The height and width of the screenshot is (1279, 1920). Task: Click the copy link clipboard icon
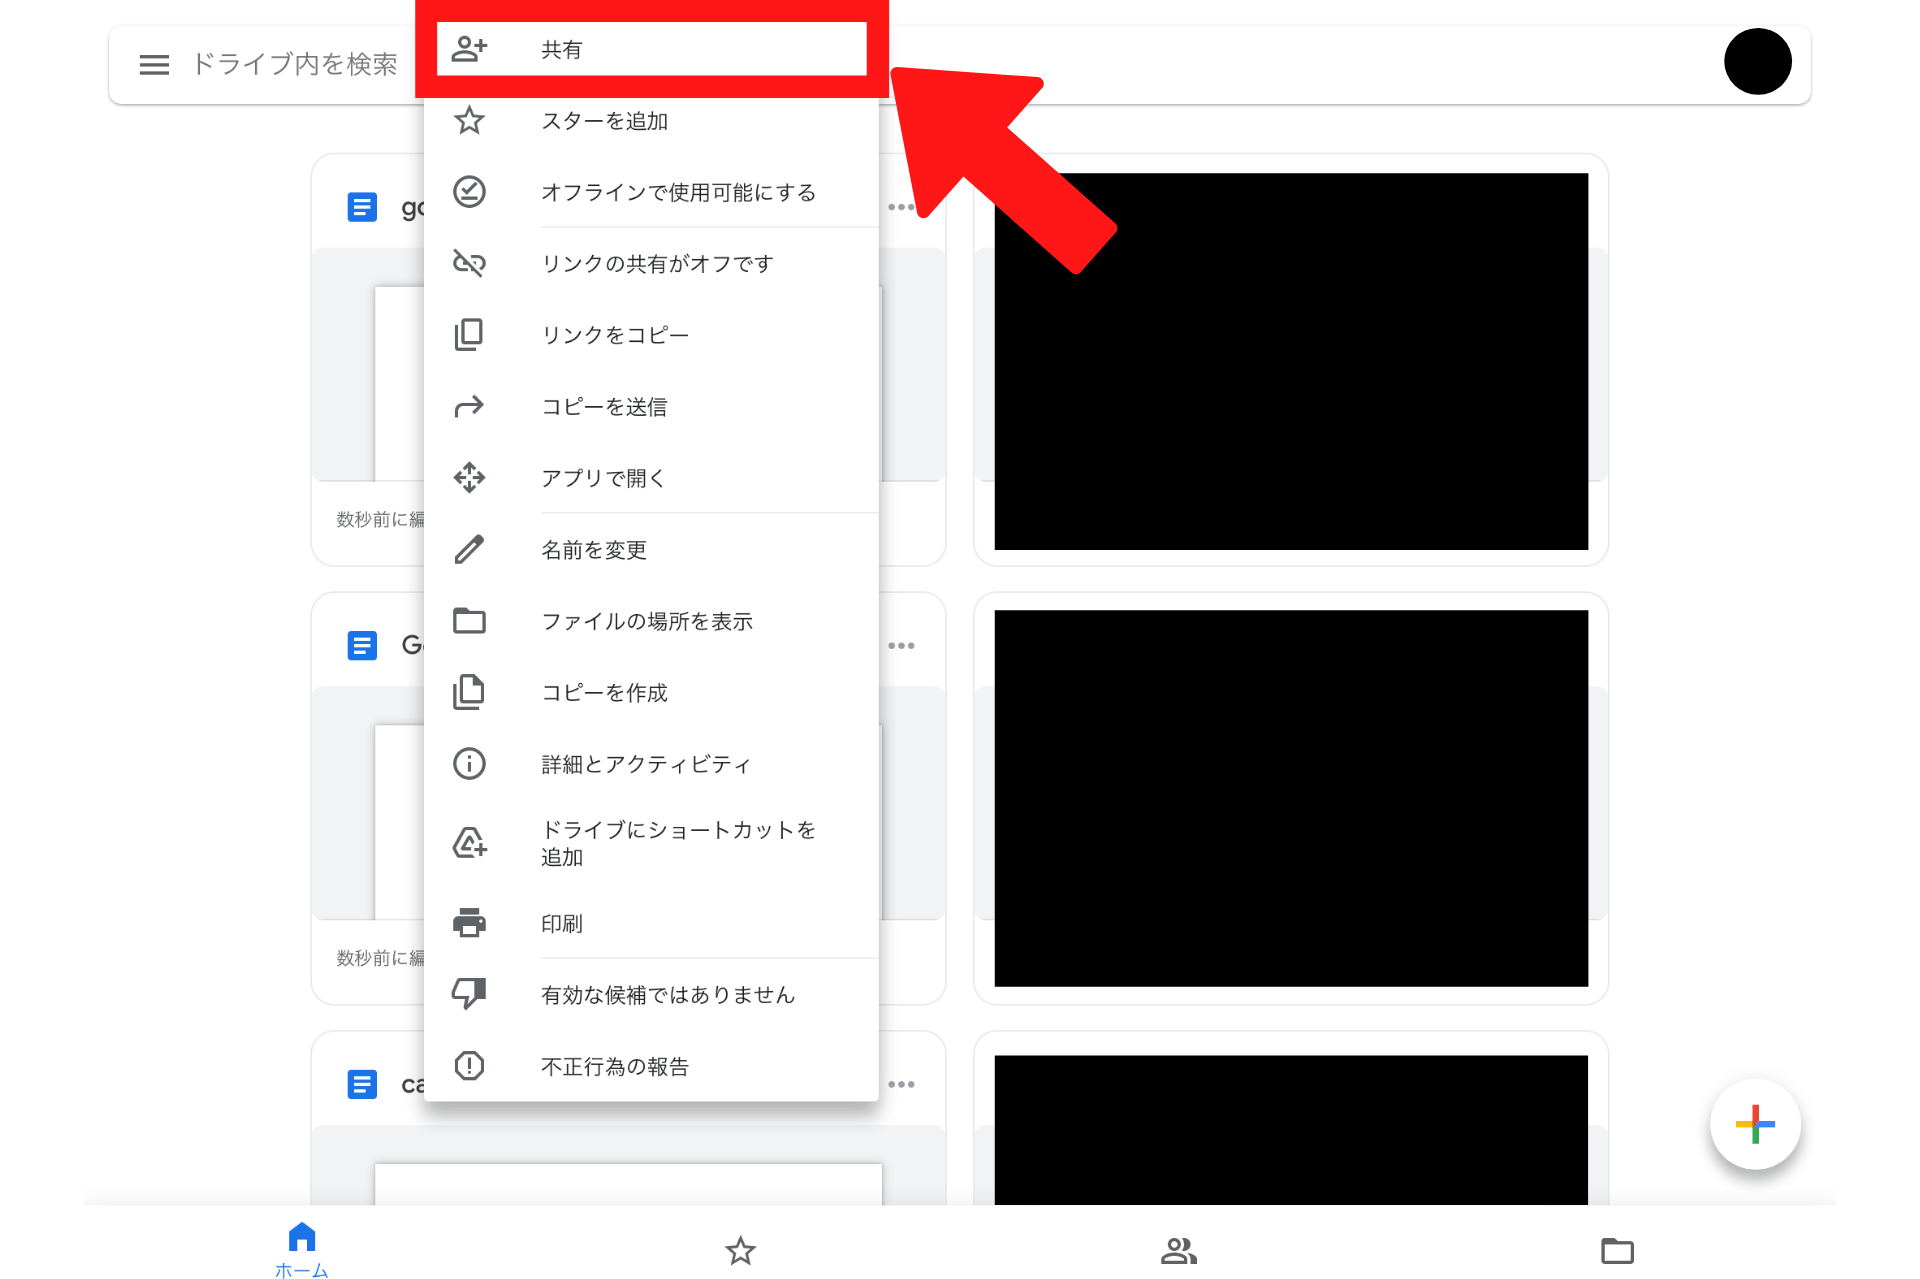[469, 334]
